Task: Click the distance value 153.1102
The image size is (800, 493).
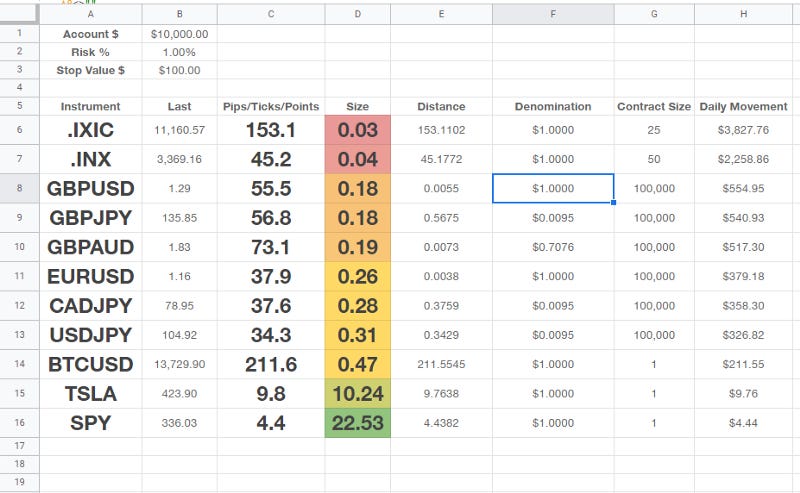Action: pyautogui.click(x=441, y=130)
